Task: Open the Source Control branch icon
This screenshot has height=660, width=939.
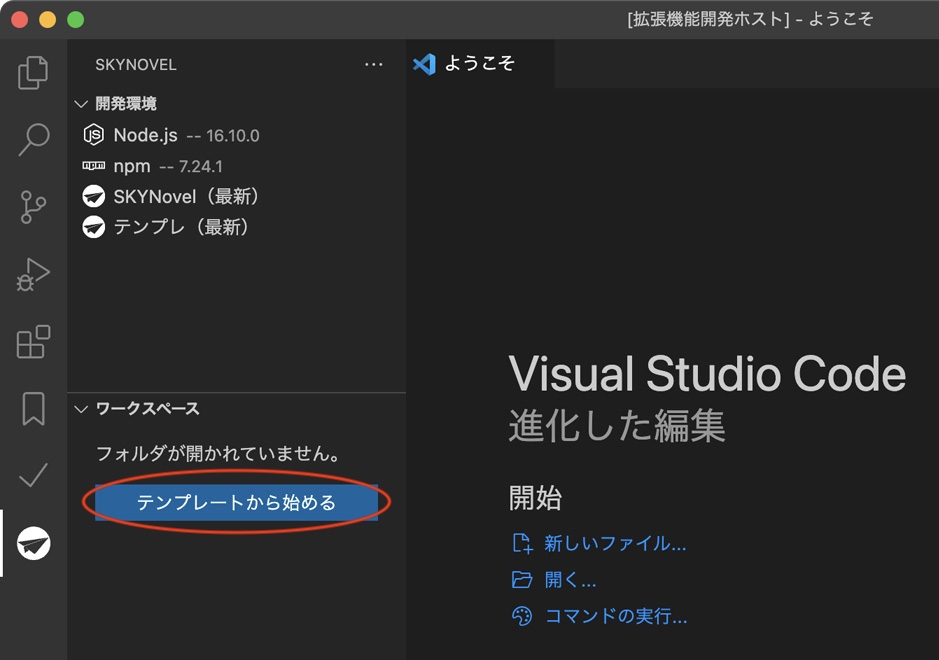Action: pyautogui.click(x=33, y=207)
